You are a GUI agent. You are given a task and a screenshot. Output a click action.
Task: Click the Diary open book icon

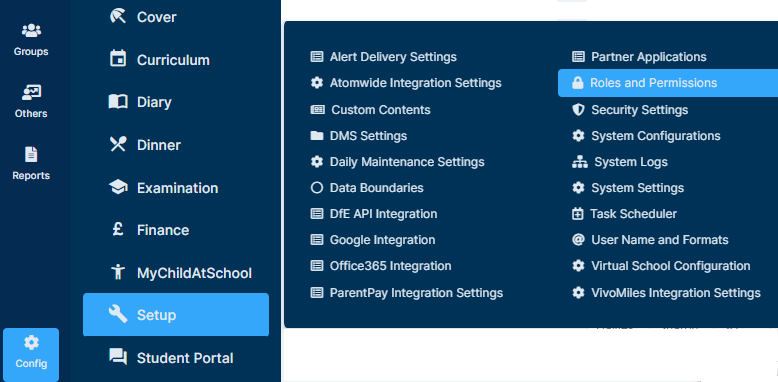[118, 102]
